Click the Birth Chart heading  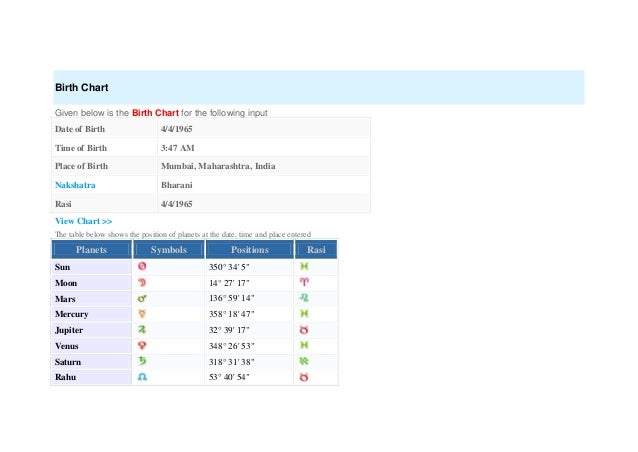pos(82,87)
